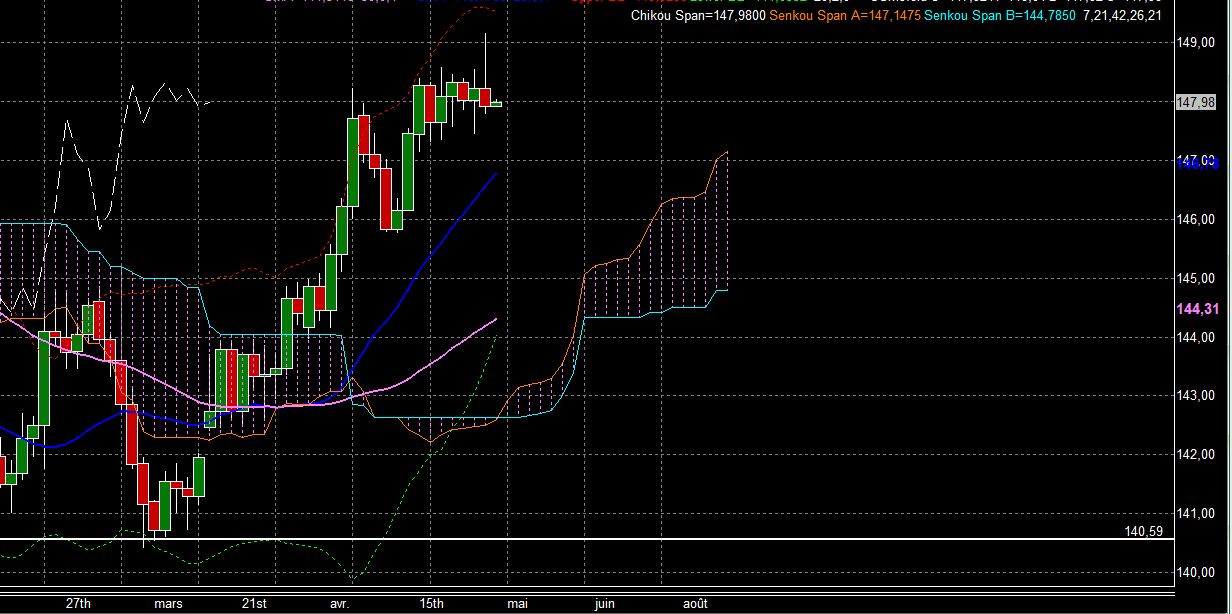The height and width of the screenshot is (614, 1232).
Task: Select the pink 144,31 indicator value
Action: tap(1196, 310)
